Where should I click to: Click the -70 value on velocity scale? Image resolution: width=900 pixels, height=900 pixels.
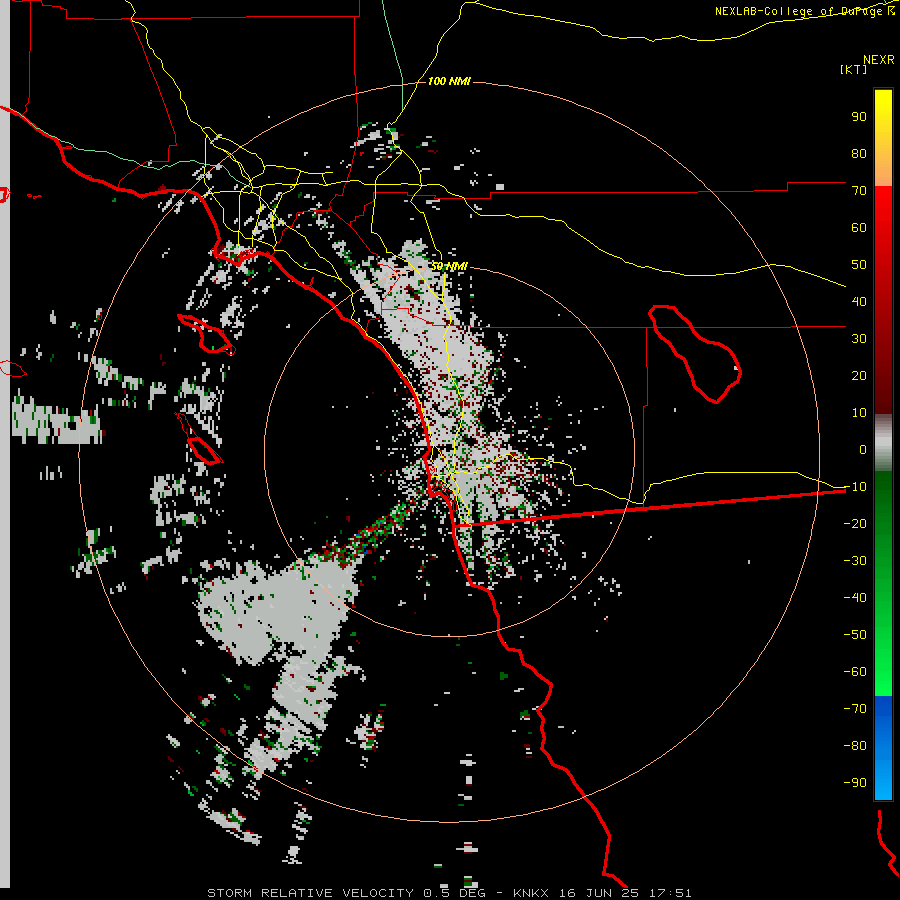pyautogui.click(x=855, y=709)
